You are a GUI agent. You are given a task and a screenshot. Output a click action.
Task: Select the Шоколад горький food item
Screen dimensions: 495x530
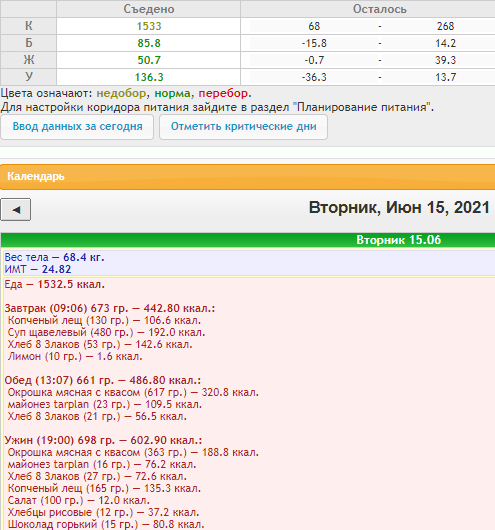click(106, 524)
